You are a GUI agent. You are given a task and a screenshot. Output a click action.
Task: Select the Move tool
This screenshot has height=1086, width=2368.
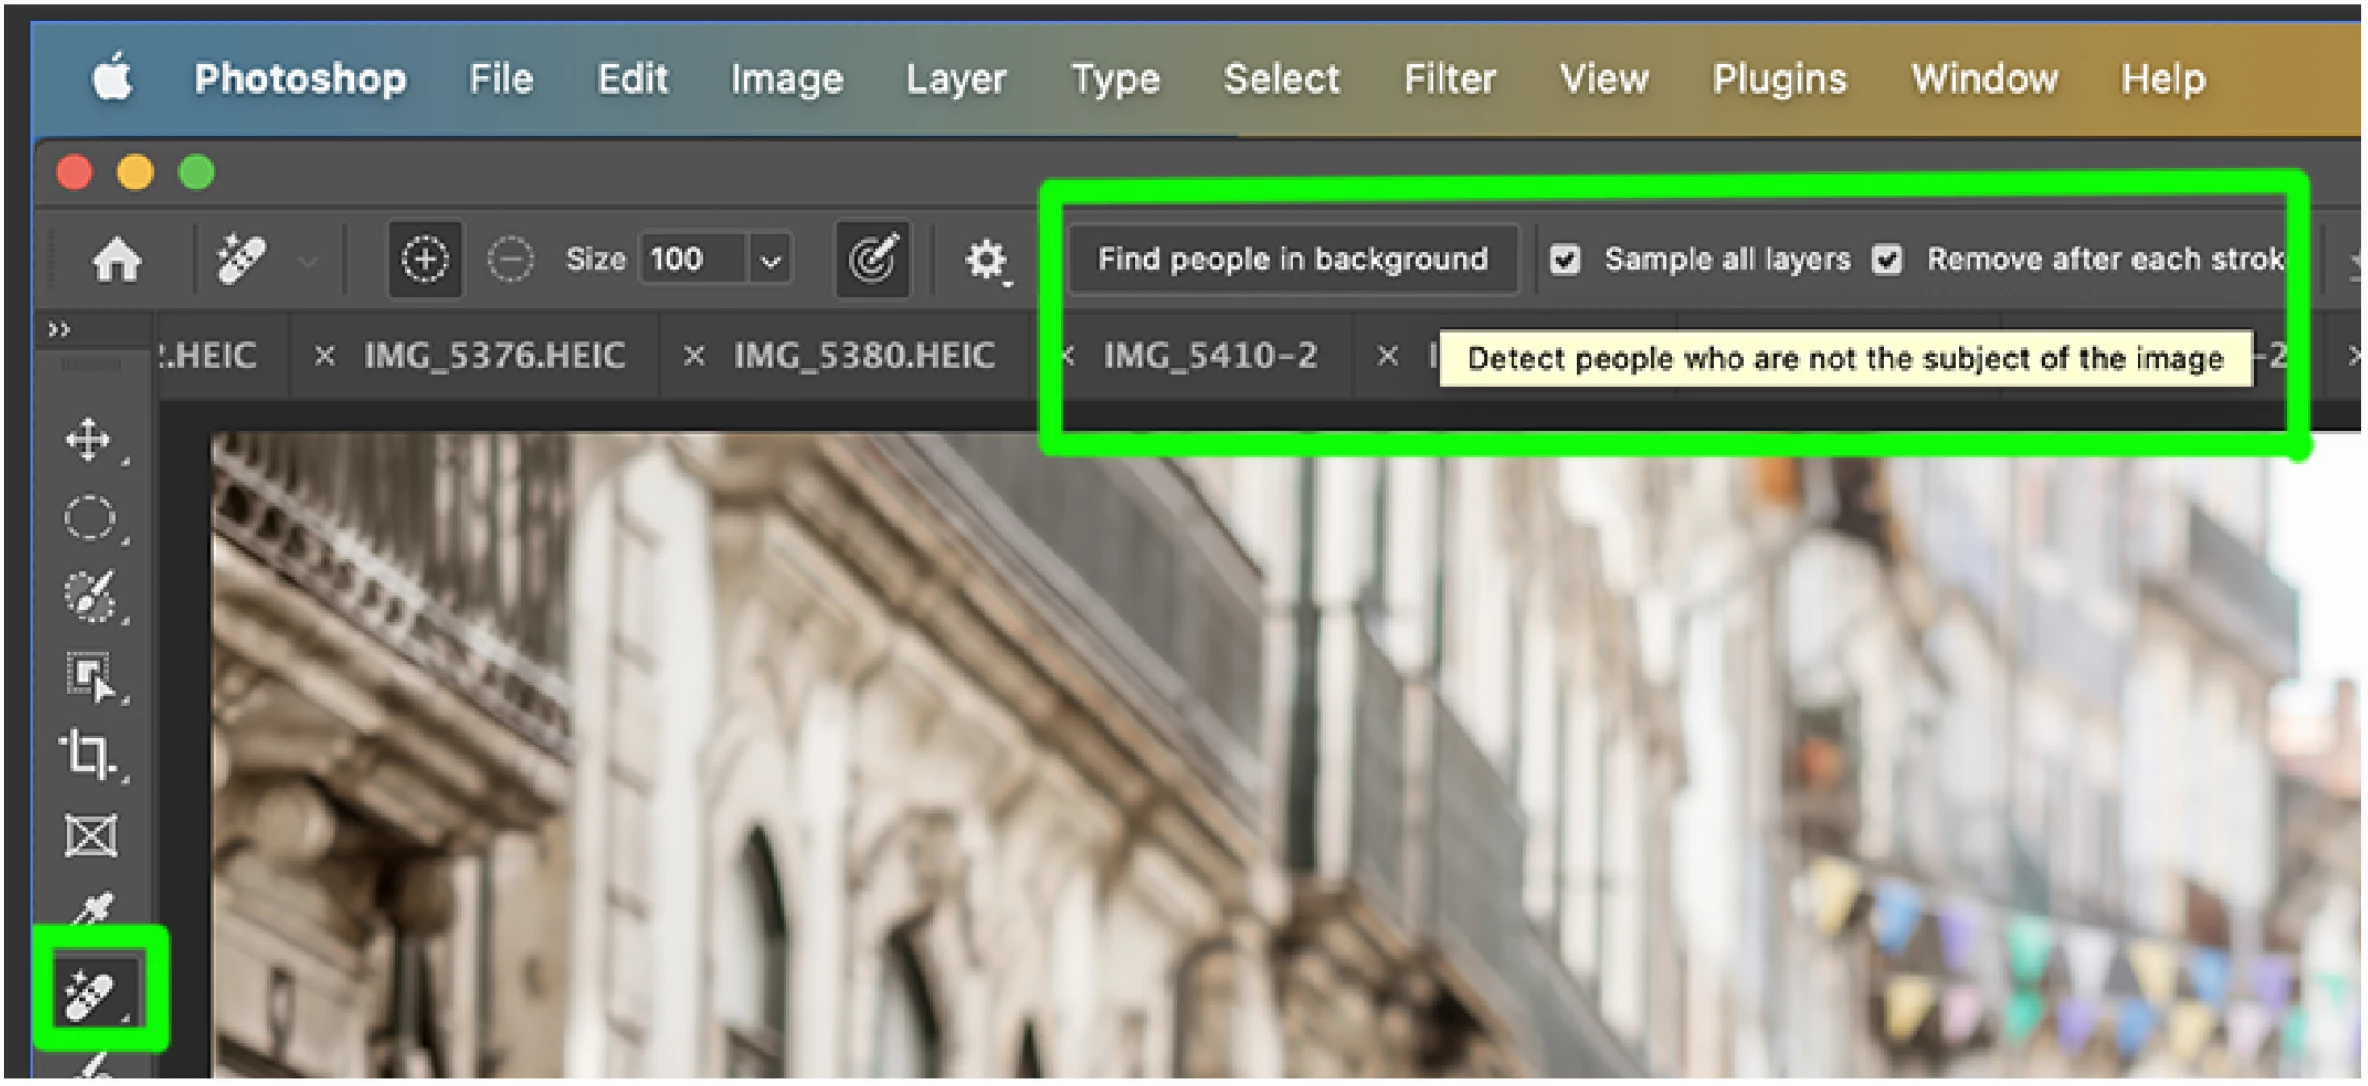89,440
